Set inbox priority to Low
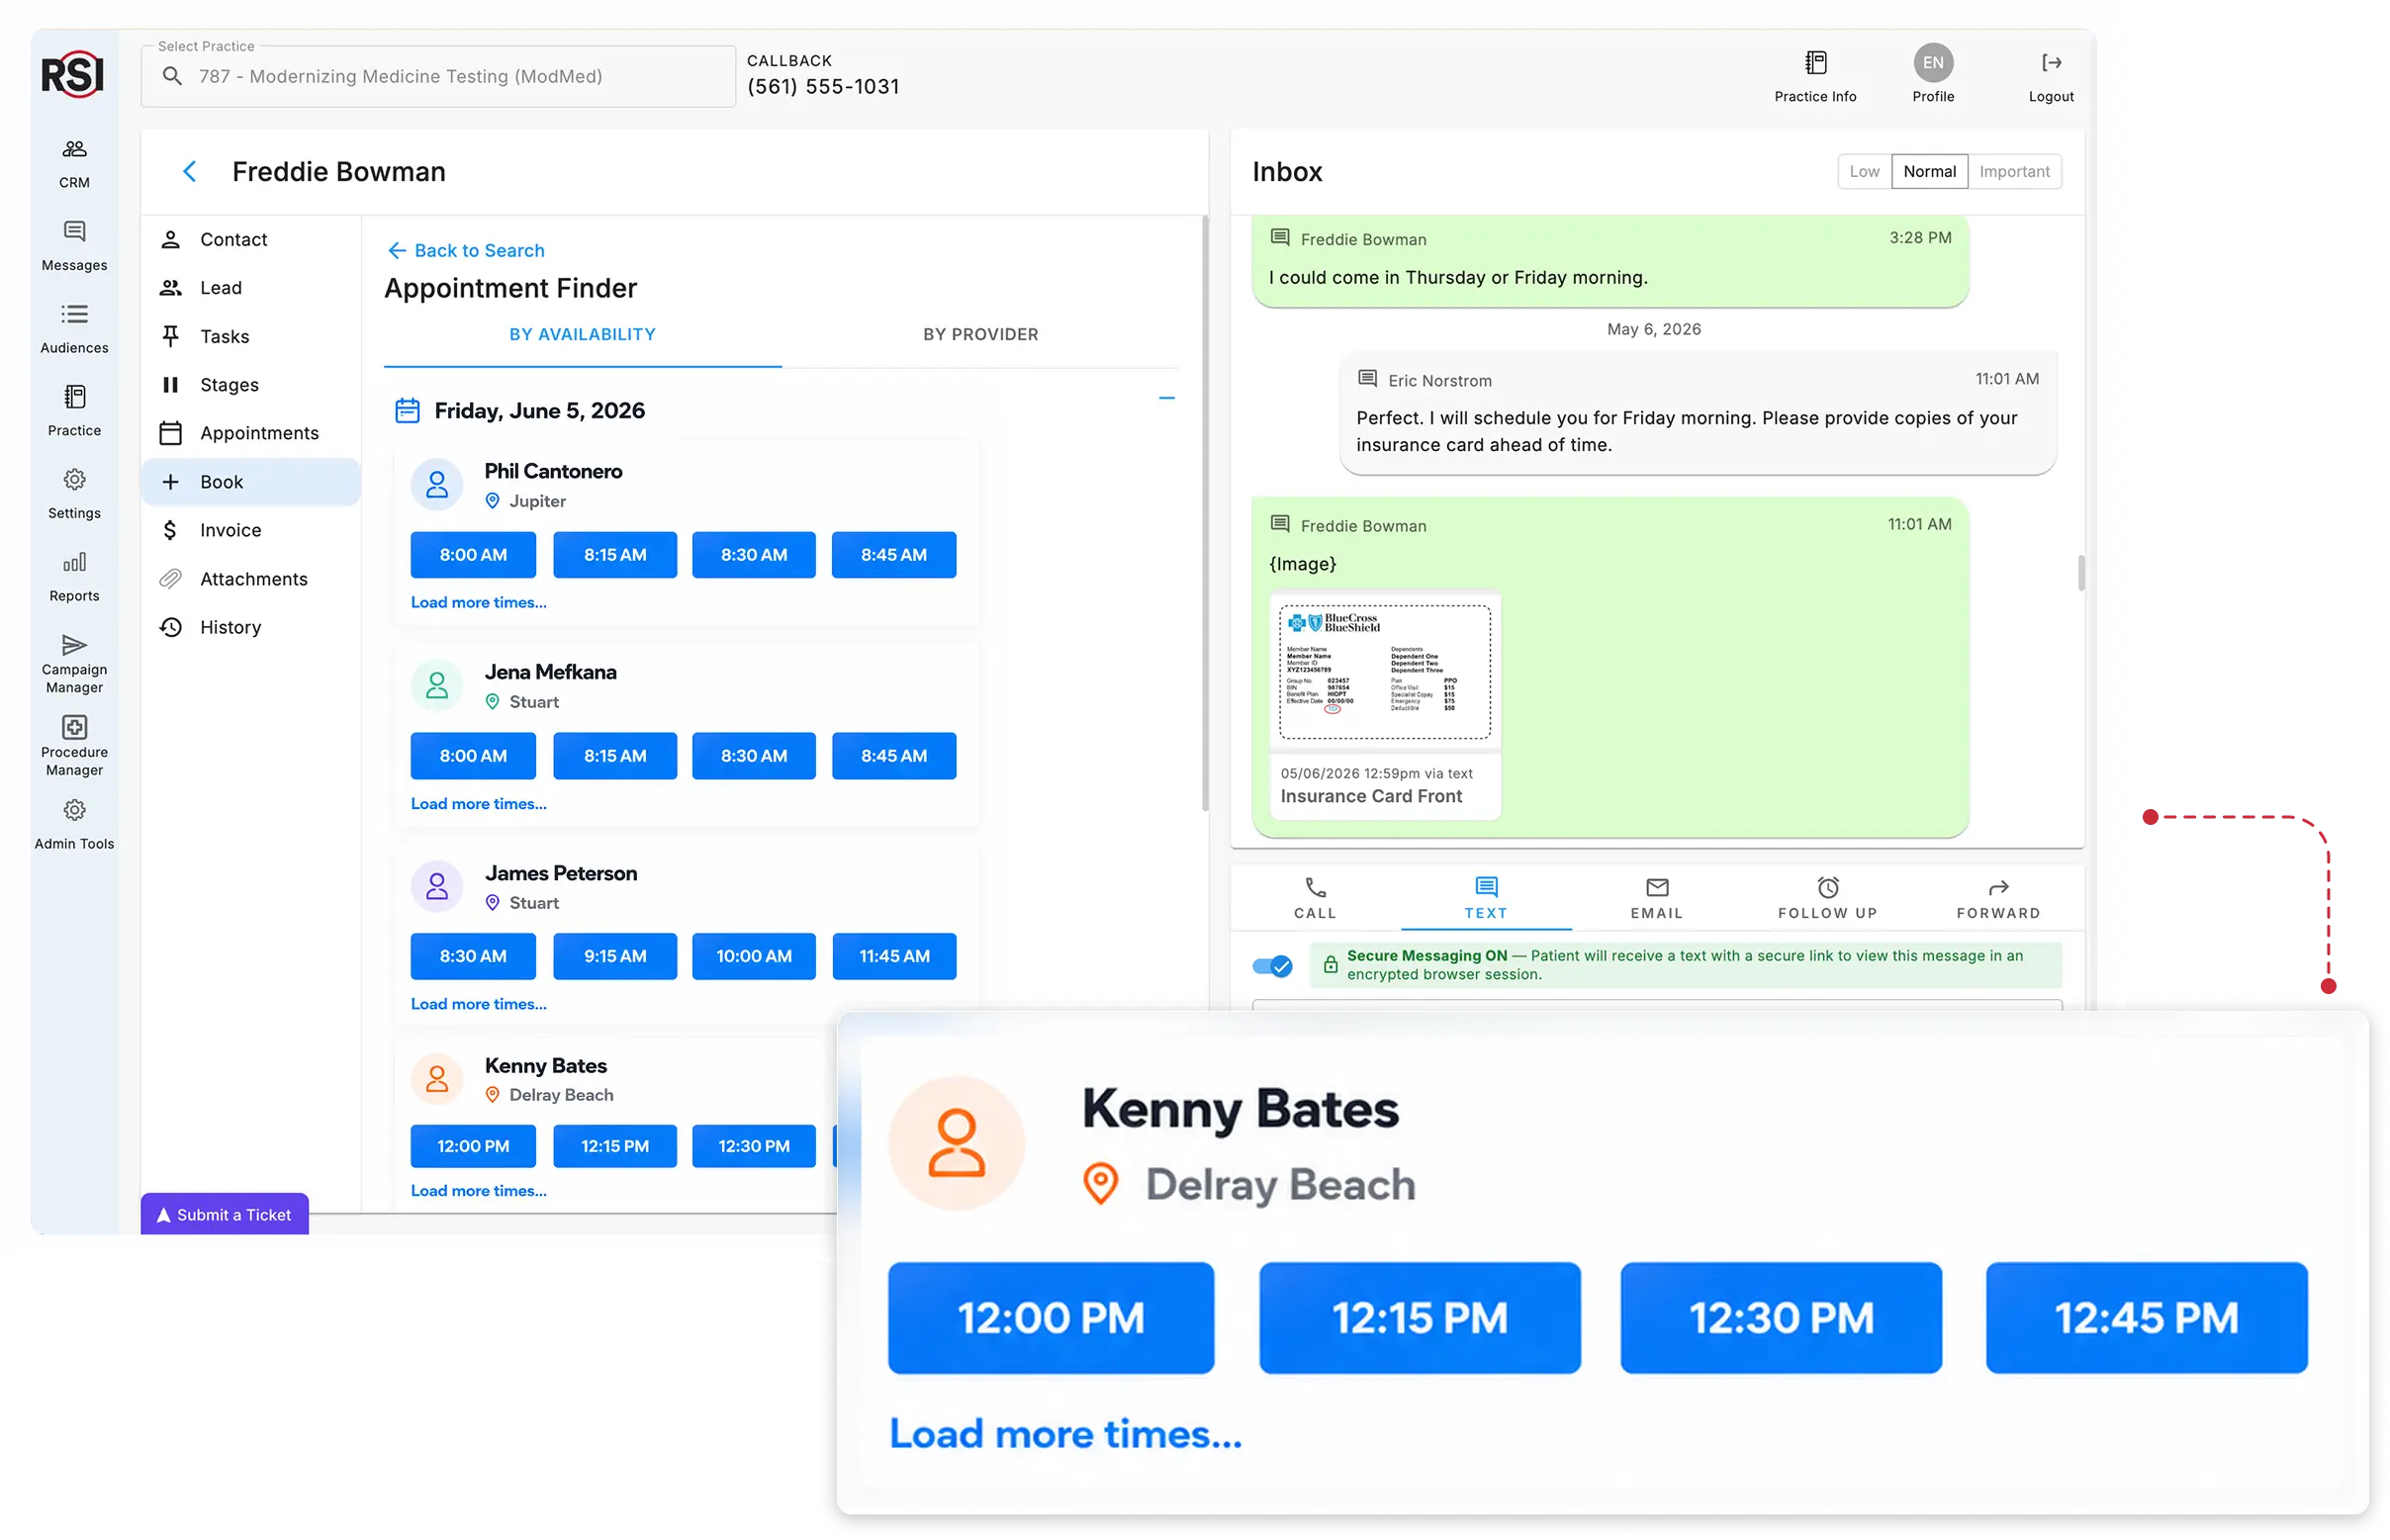 coord(1864,172)
